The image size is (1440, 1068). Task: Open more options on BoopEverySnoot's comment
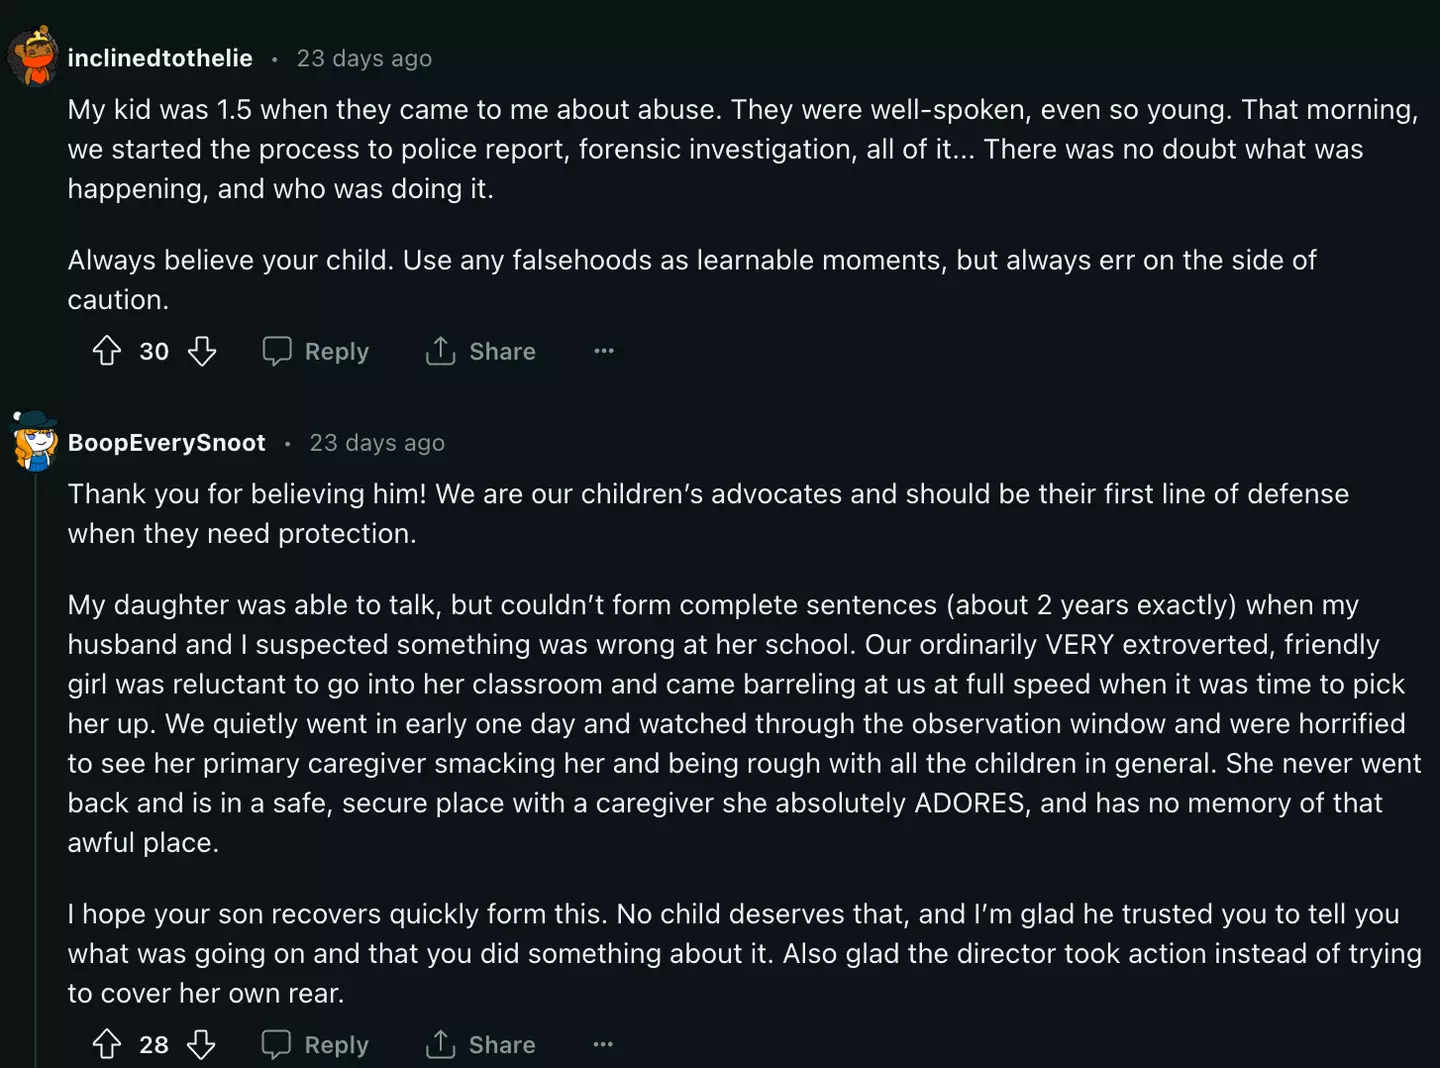pyautogui.click(x=603, y=1045)
